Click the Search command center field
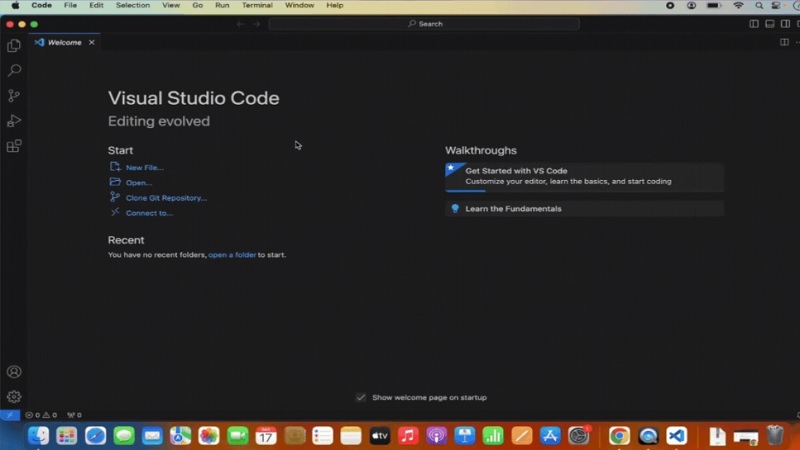 [x=424, y=24]
